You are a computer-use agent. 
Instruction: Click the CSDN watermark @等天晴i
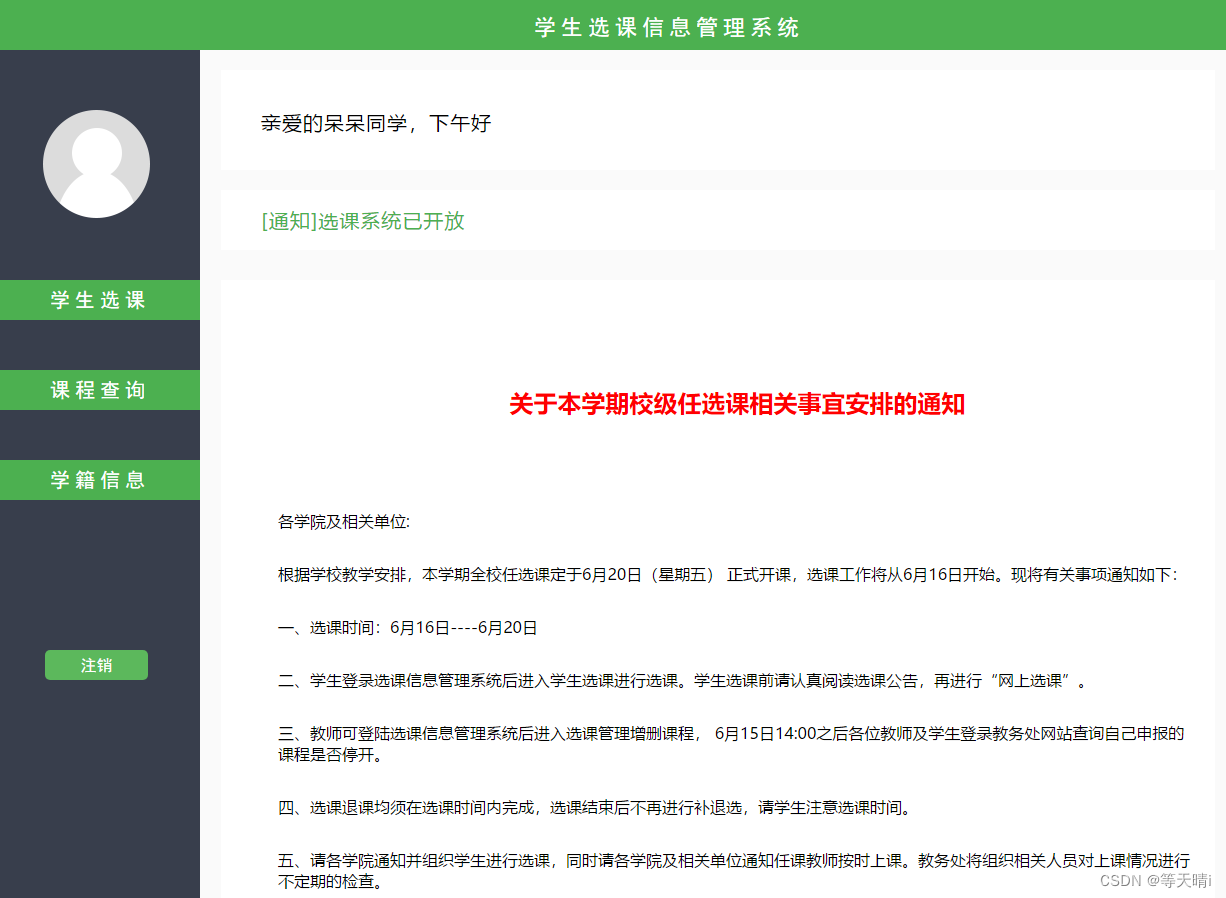pyautogui.click(x=1156, y=881)
